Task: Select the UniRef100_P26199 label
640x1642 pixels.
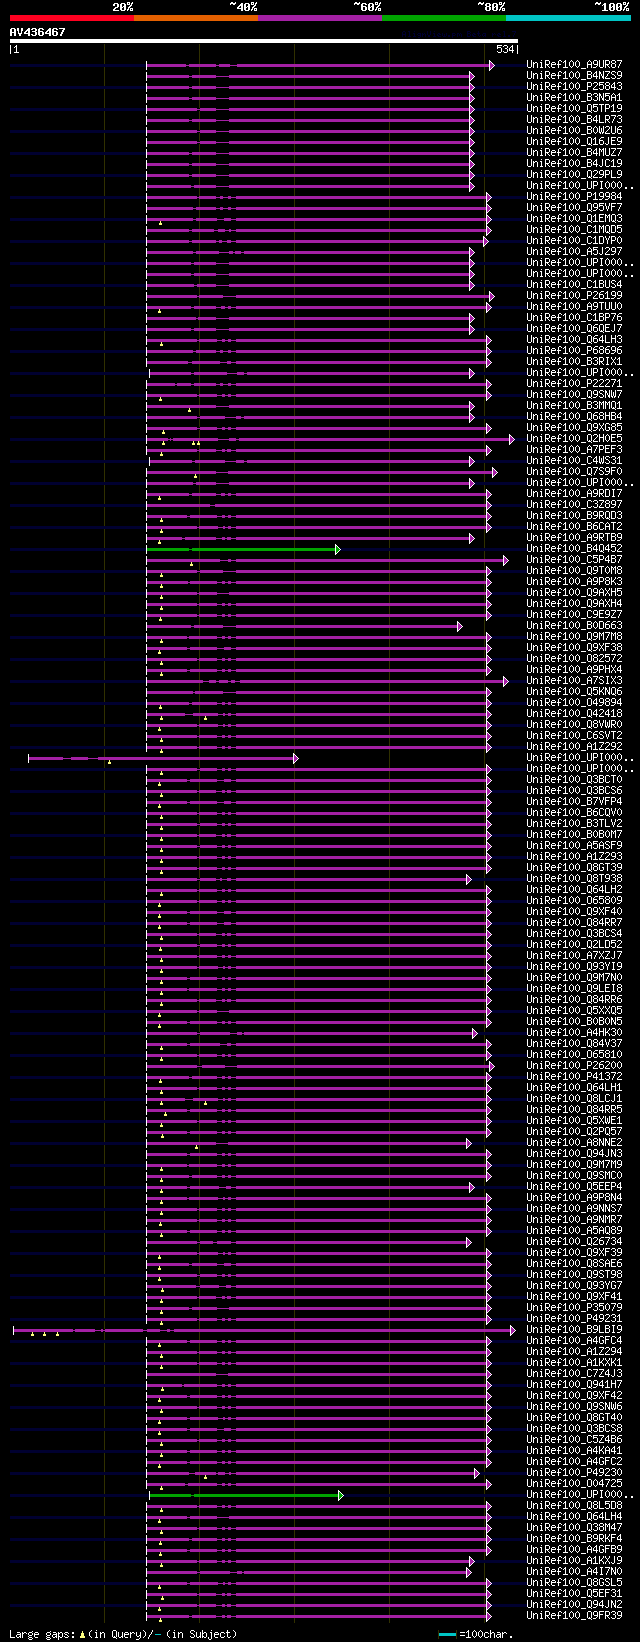Action: click(574, 296)
